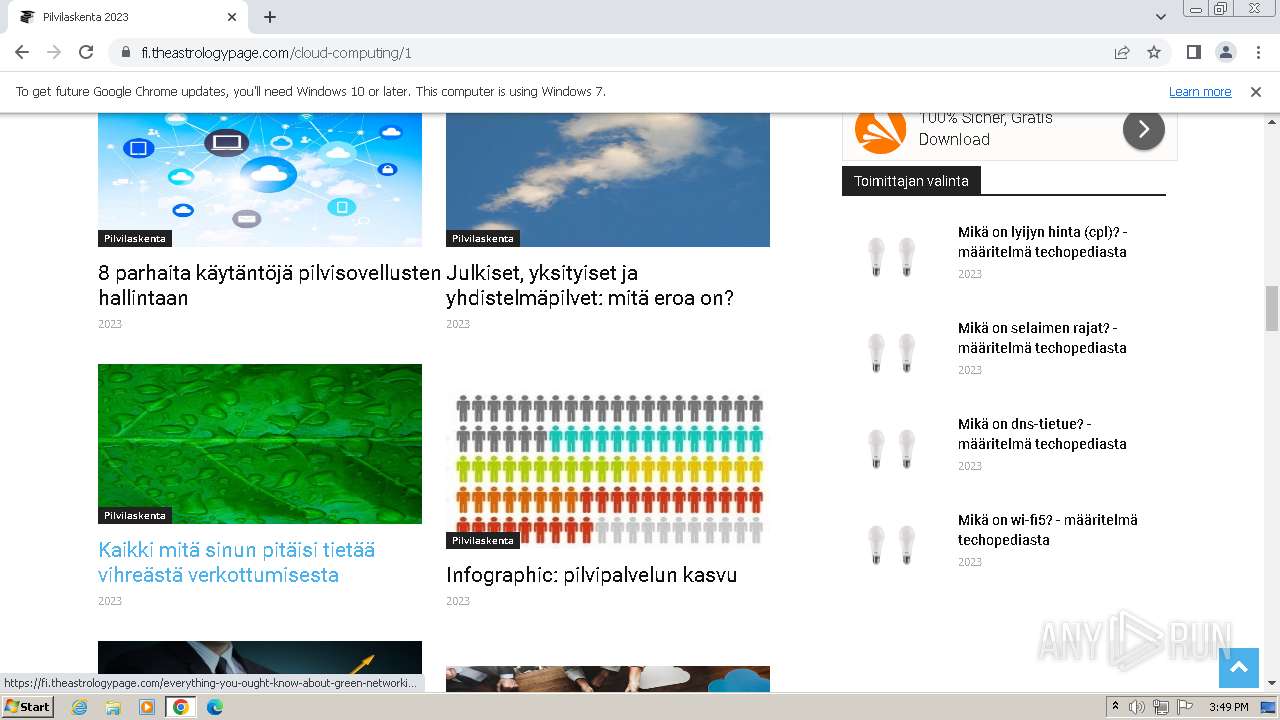The height and width of the screenshot is (720, 1280).
Task: Open the volume speaker tray icon
Action: 1137,707
